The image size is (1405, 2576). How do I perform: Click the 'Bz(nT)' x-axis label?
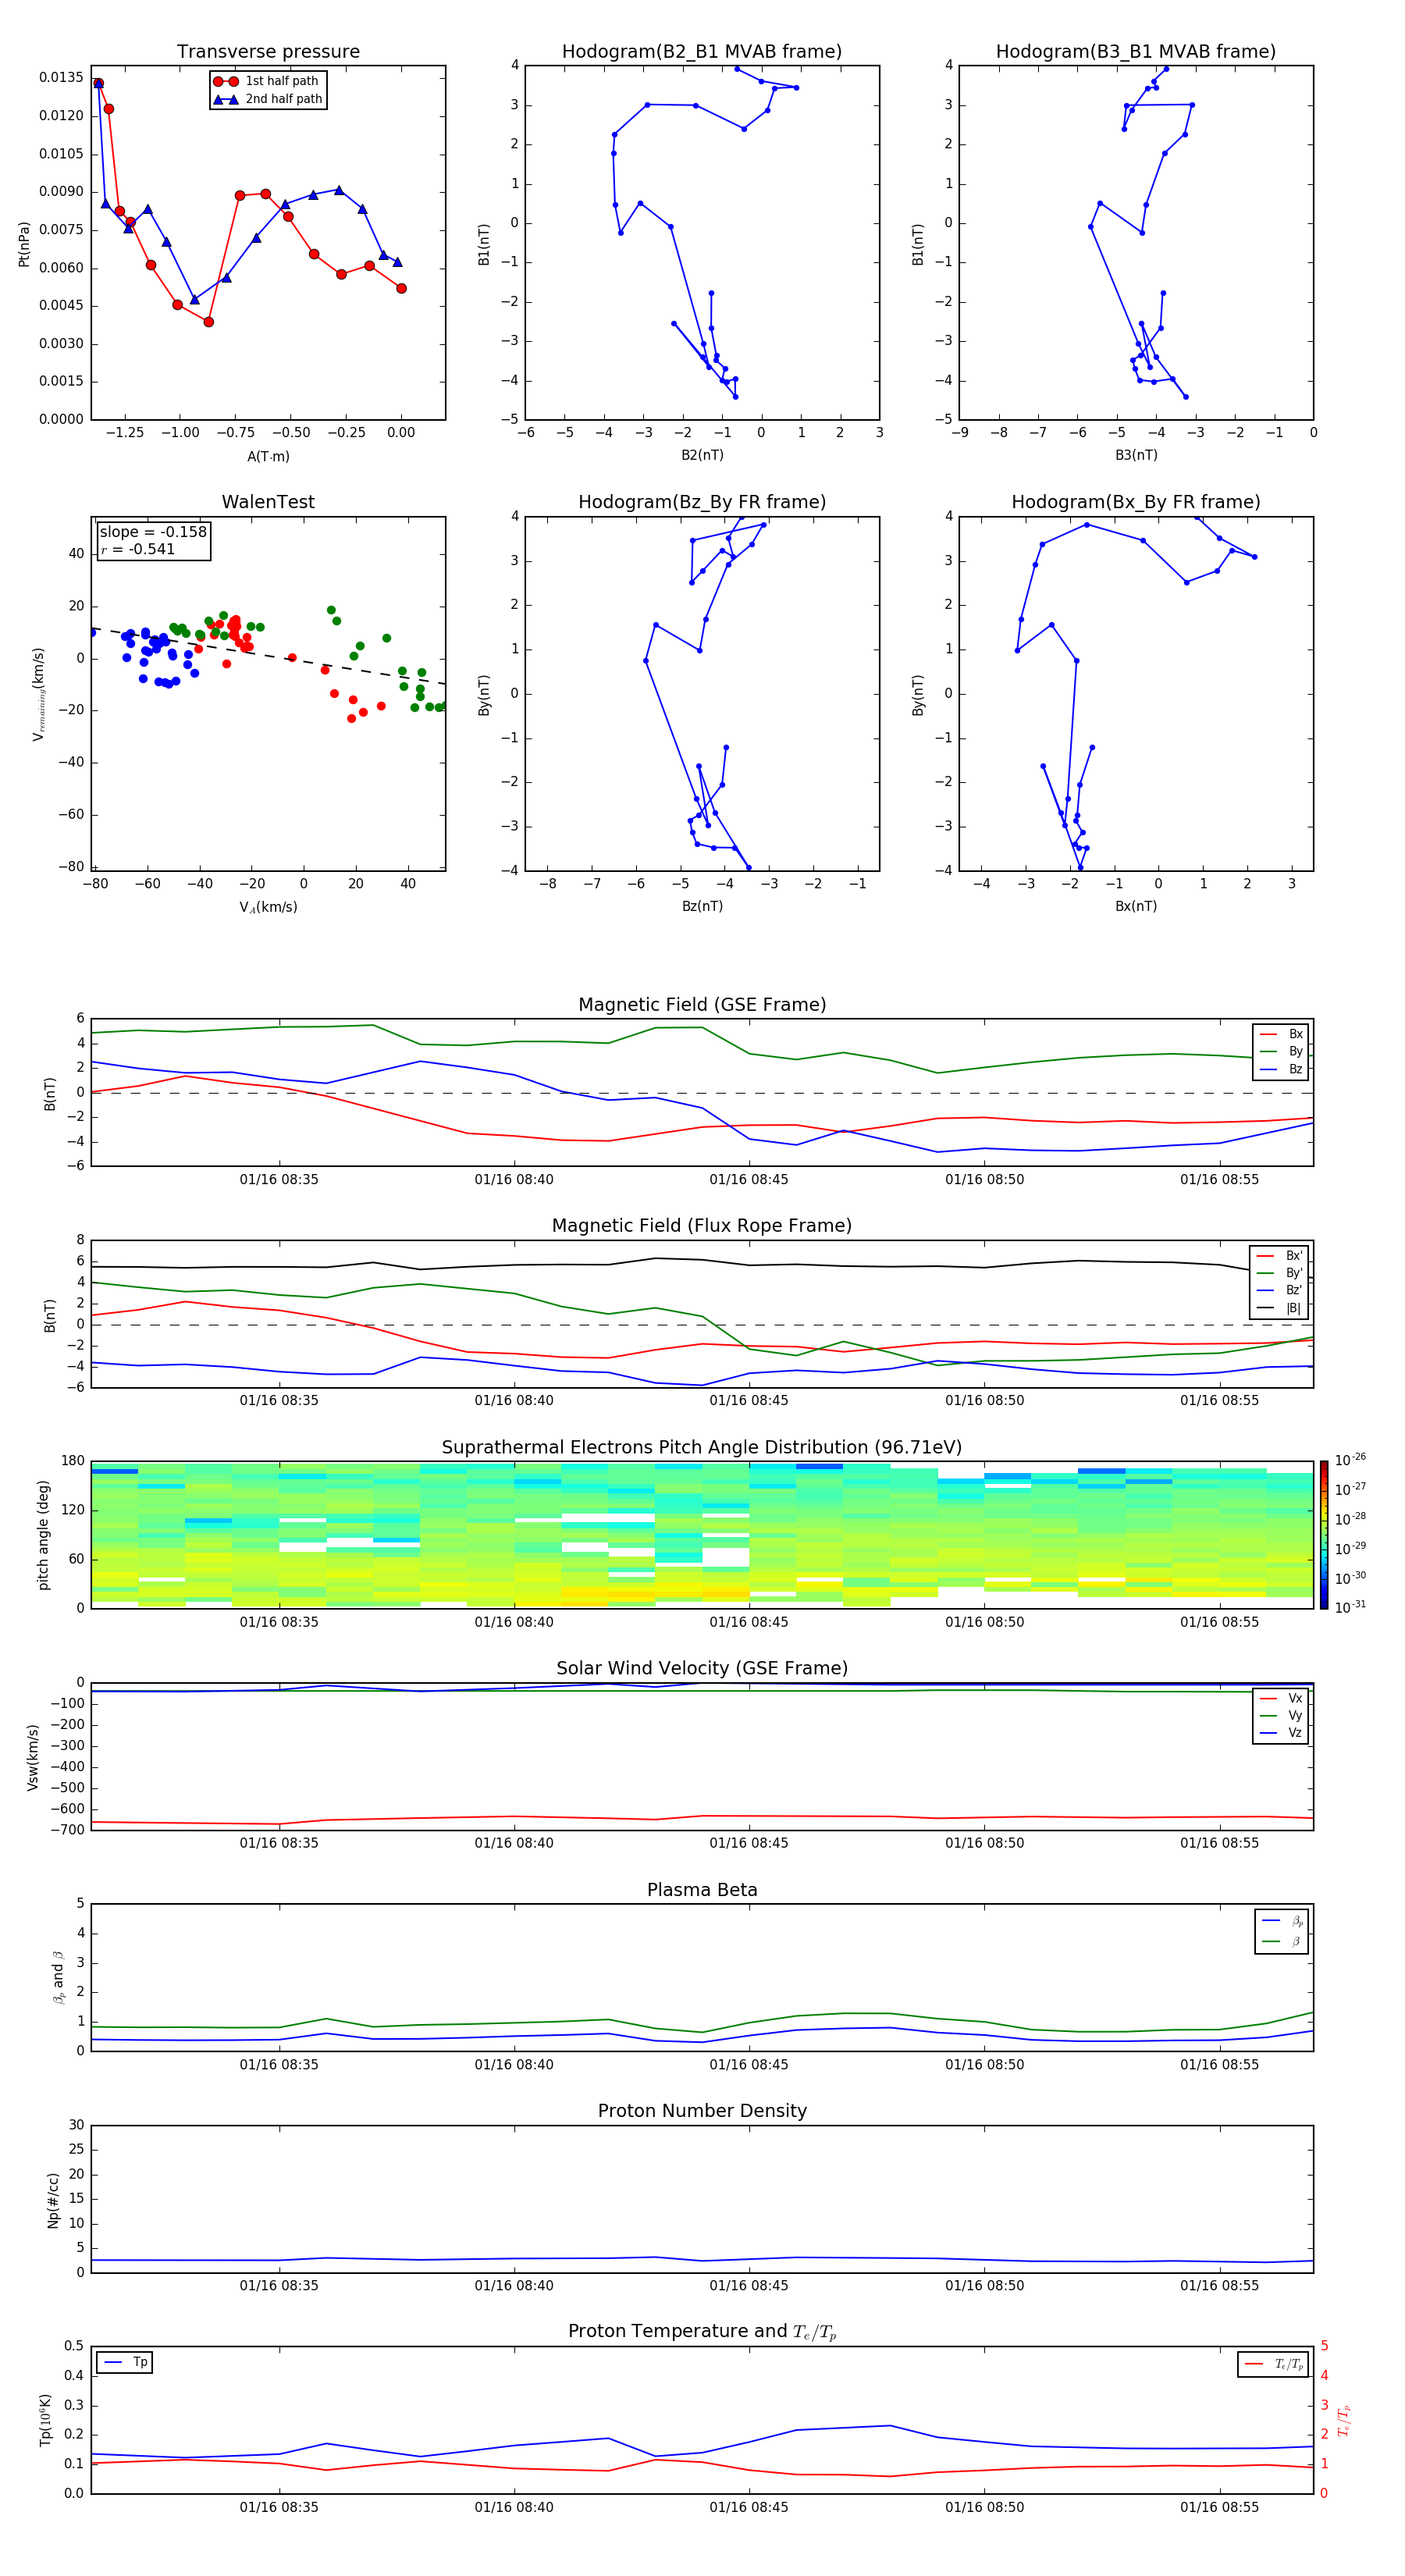702,906
